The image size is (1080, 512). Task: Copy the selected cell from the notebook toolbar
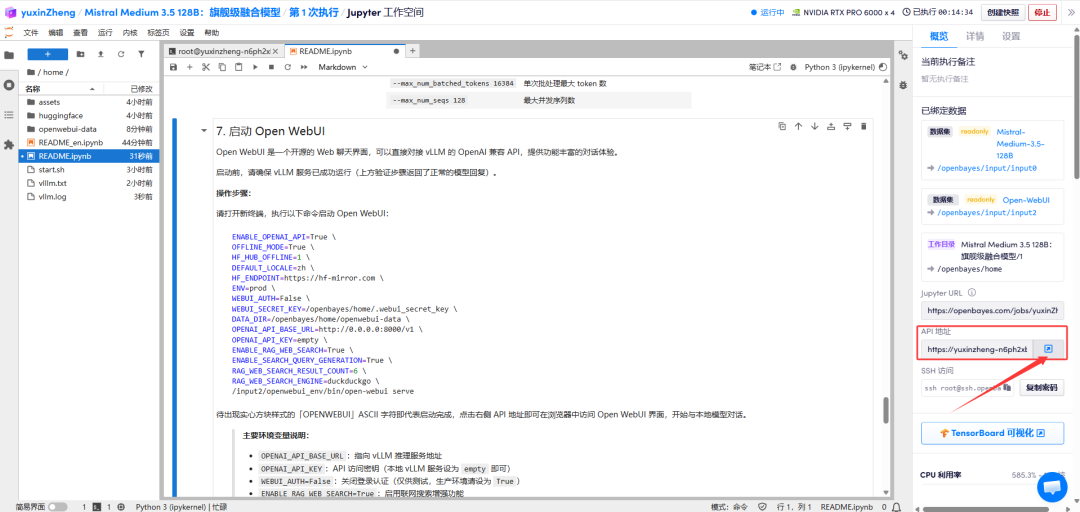pos(222,68)
